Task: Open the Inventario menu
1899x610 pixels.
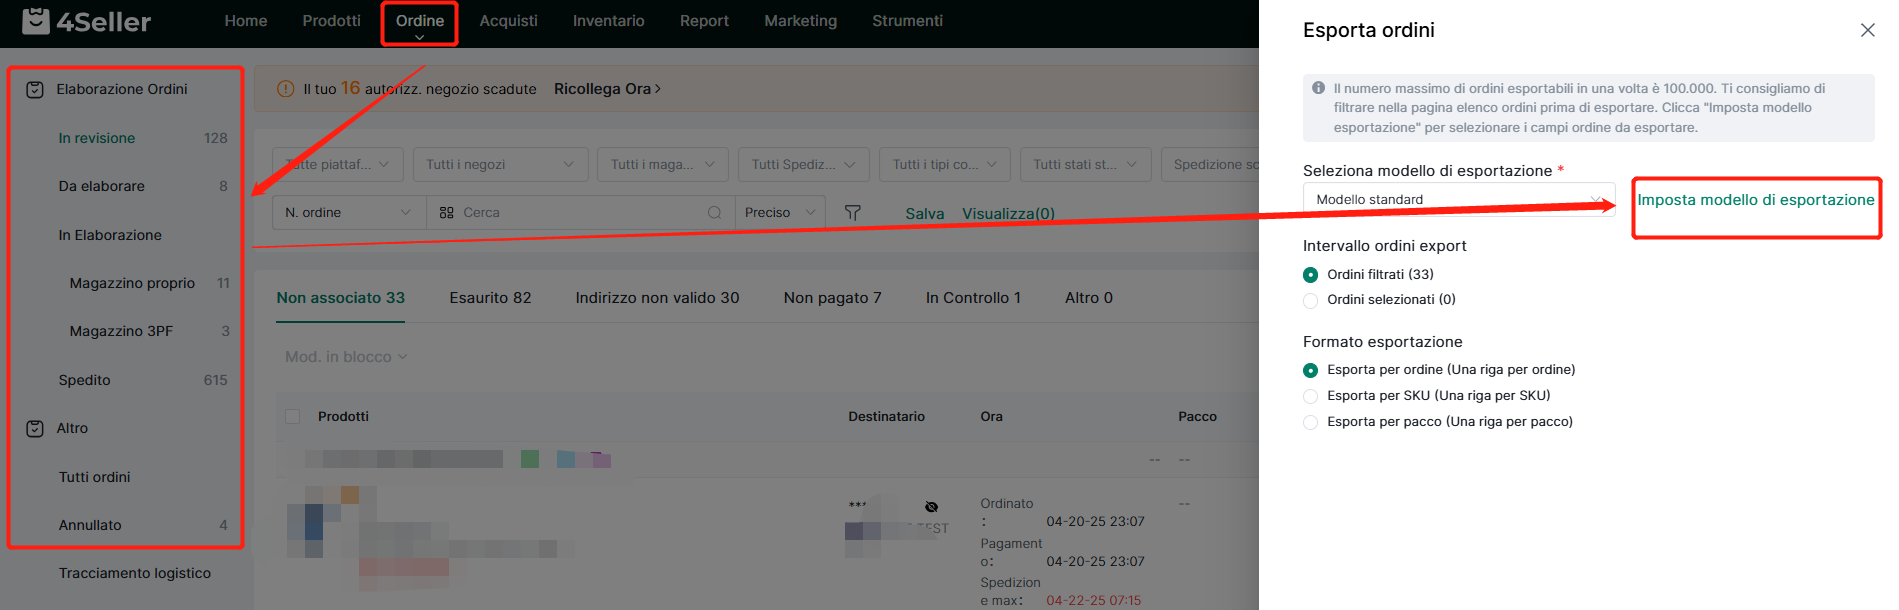Action: pos(609,21)
